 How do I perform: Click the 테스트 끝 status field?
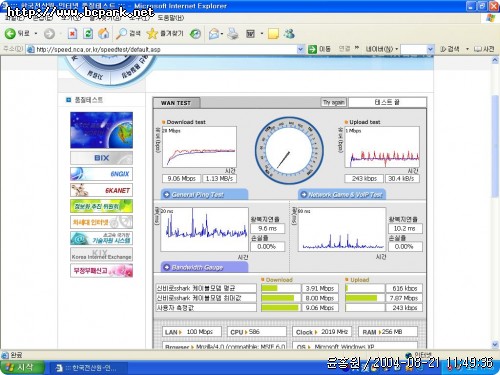click(387, 102)
